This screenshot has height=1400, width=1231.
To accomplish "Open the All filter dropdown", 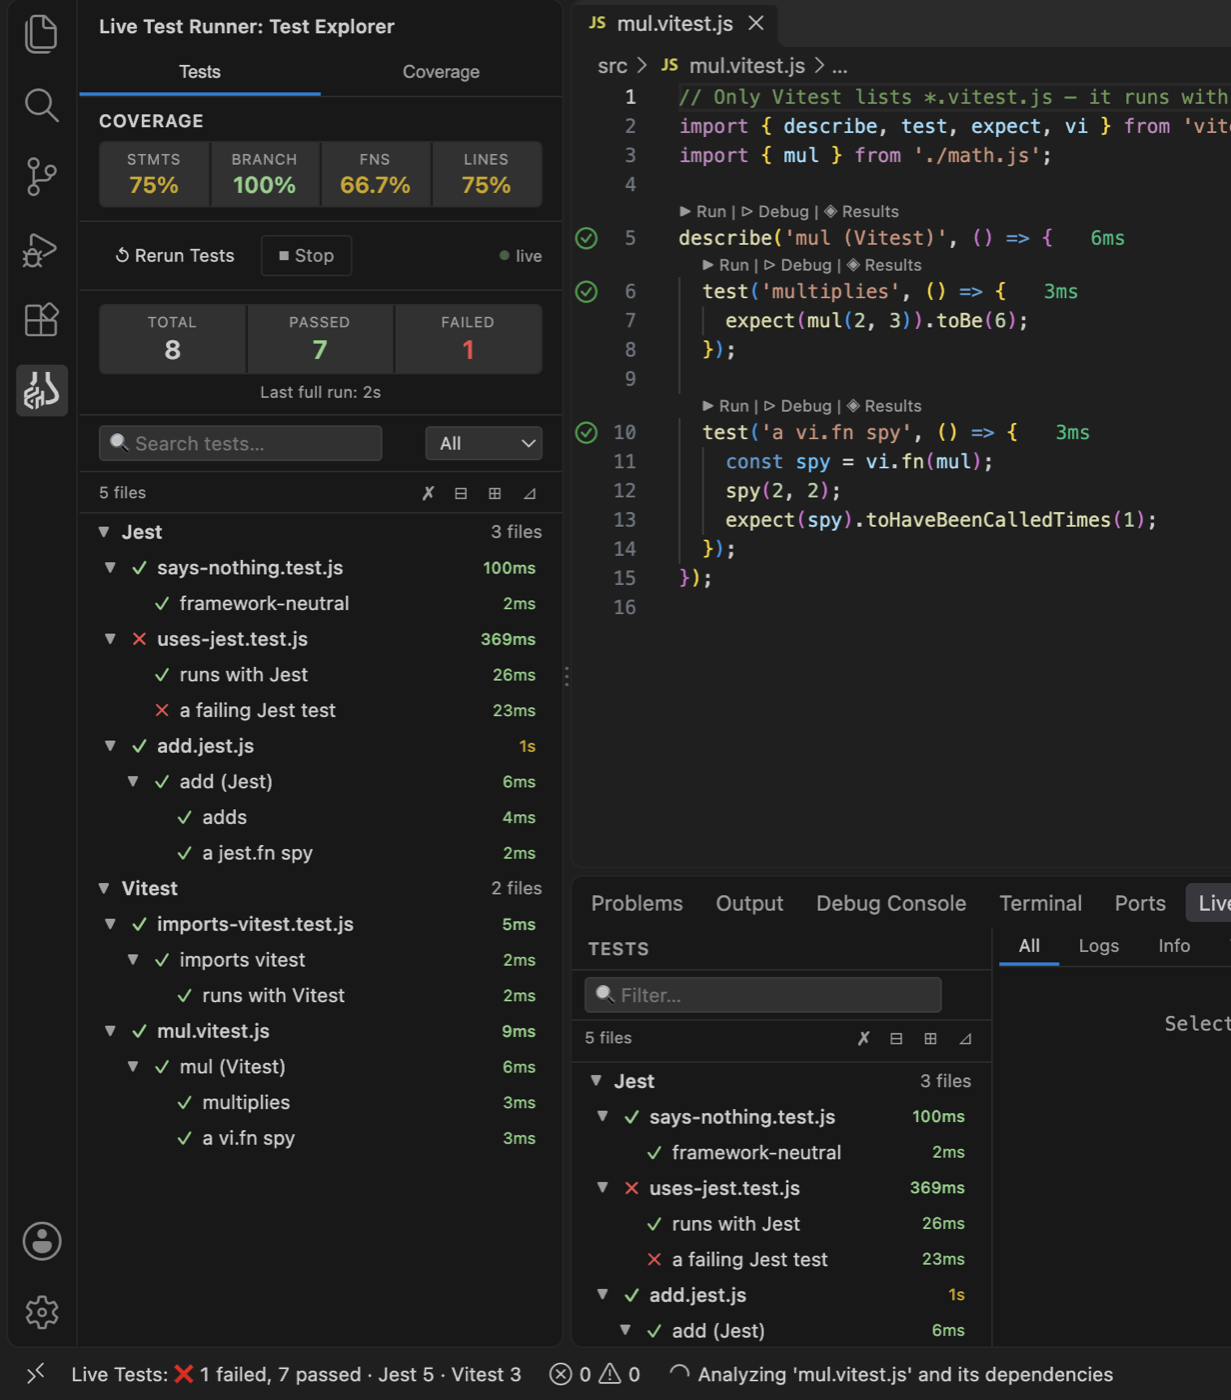I will point(484,443).
